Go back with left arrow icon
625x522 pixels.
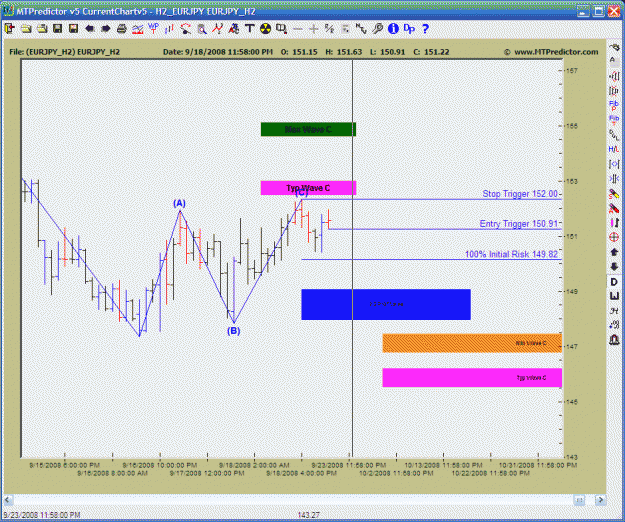pos(90,29)
